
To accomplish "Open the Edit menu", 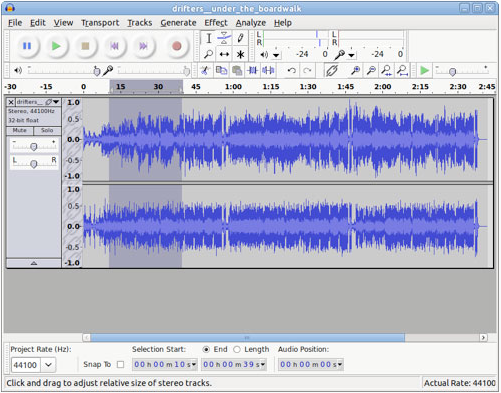I will point(38,23).
